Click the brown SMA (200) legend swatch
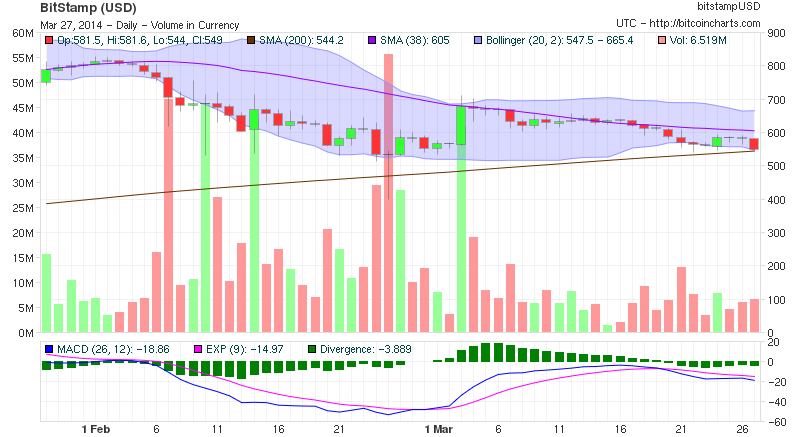This screenshot has width=800, height=437. click(x=251, y=40)
